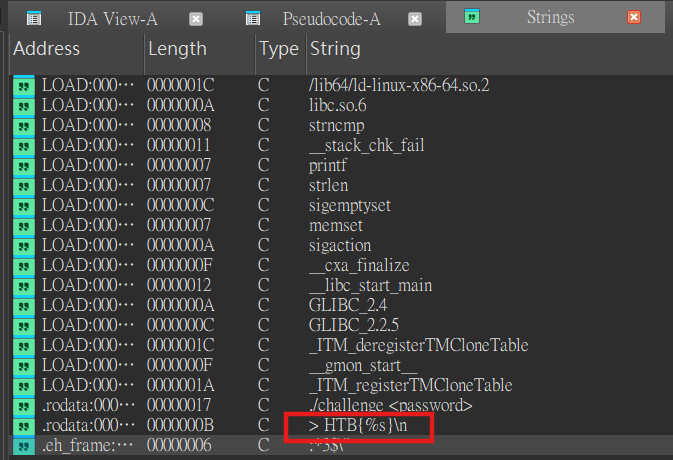The height and width of the screenshot is (460, 673).
Task: Click the string icon for HTB{%s} row
Action: (24, 425)
